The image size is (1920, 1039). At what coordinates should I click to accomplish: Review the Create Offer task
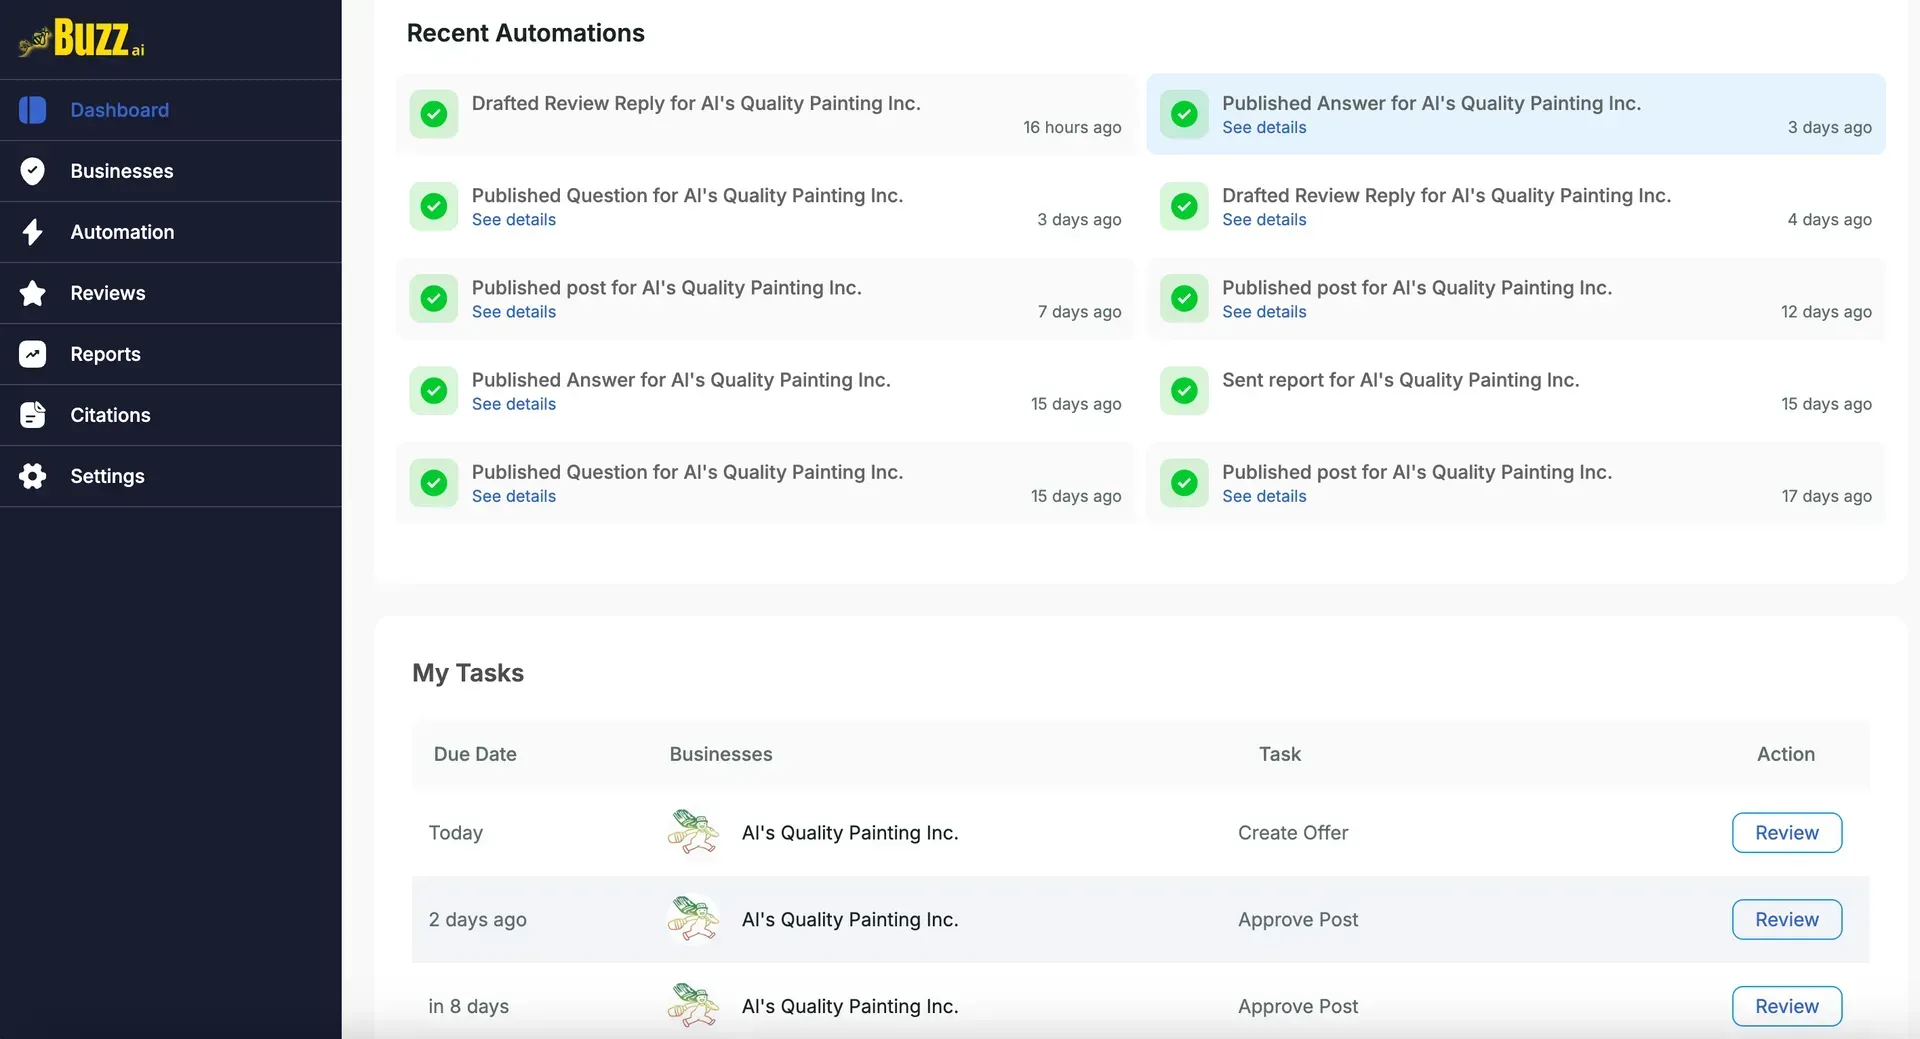(1787, 832)
